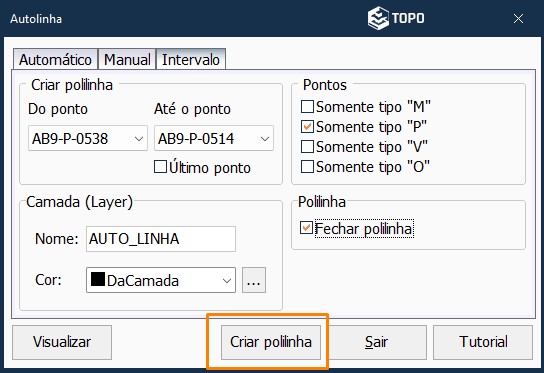Open the Manual tab
Image resolution: width=544 pixels, height=373 pixels.
[127, 60]
